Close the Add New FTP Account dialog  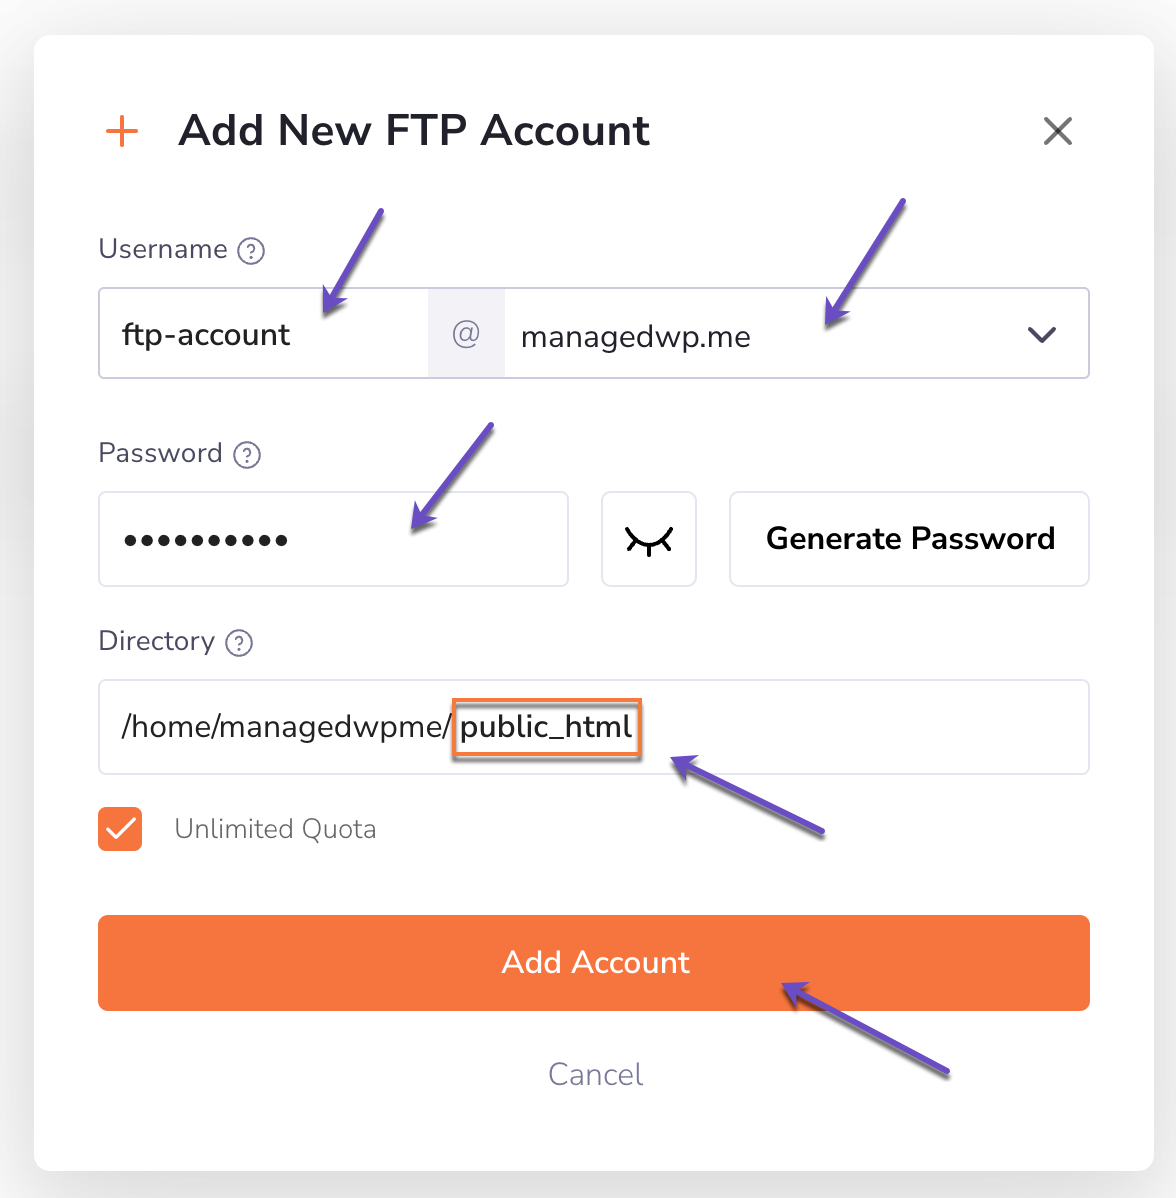click(1057, 131)
